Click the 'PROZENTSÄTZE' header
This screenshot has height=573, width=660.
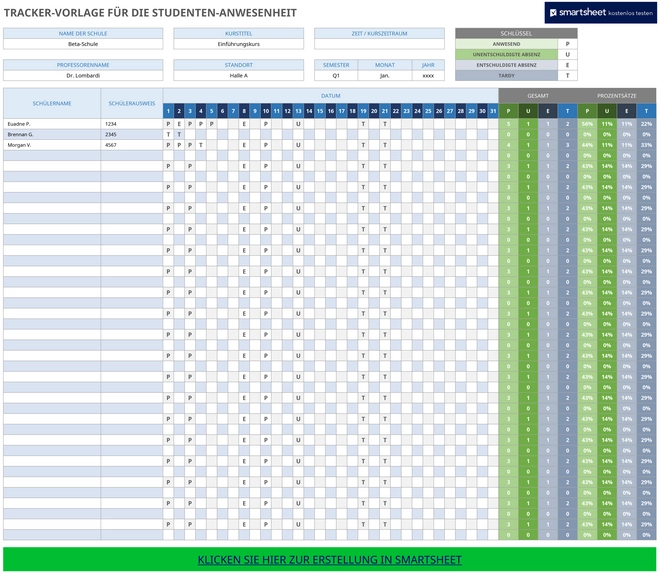(617, 96)
